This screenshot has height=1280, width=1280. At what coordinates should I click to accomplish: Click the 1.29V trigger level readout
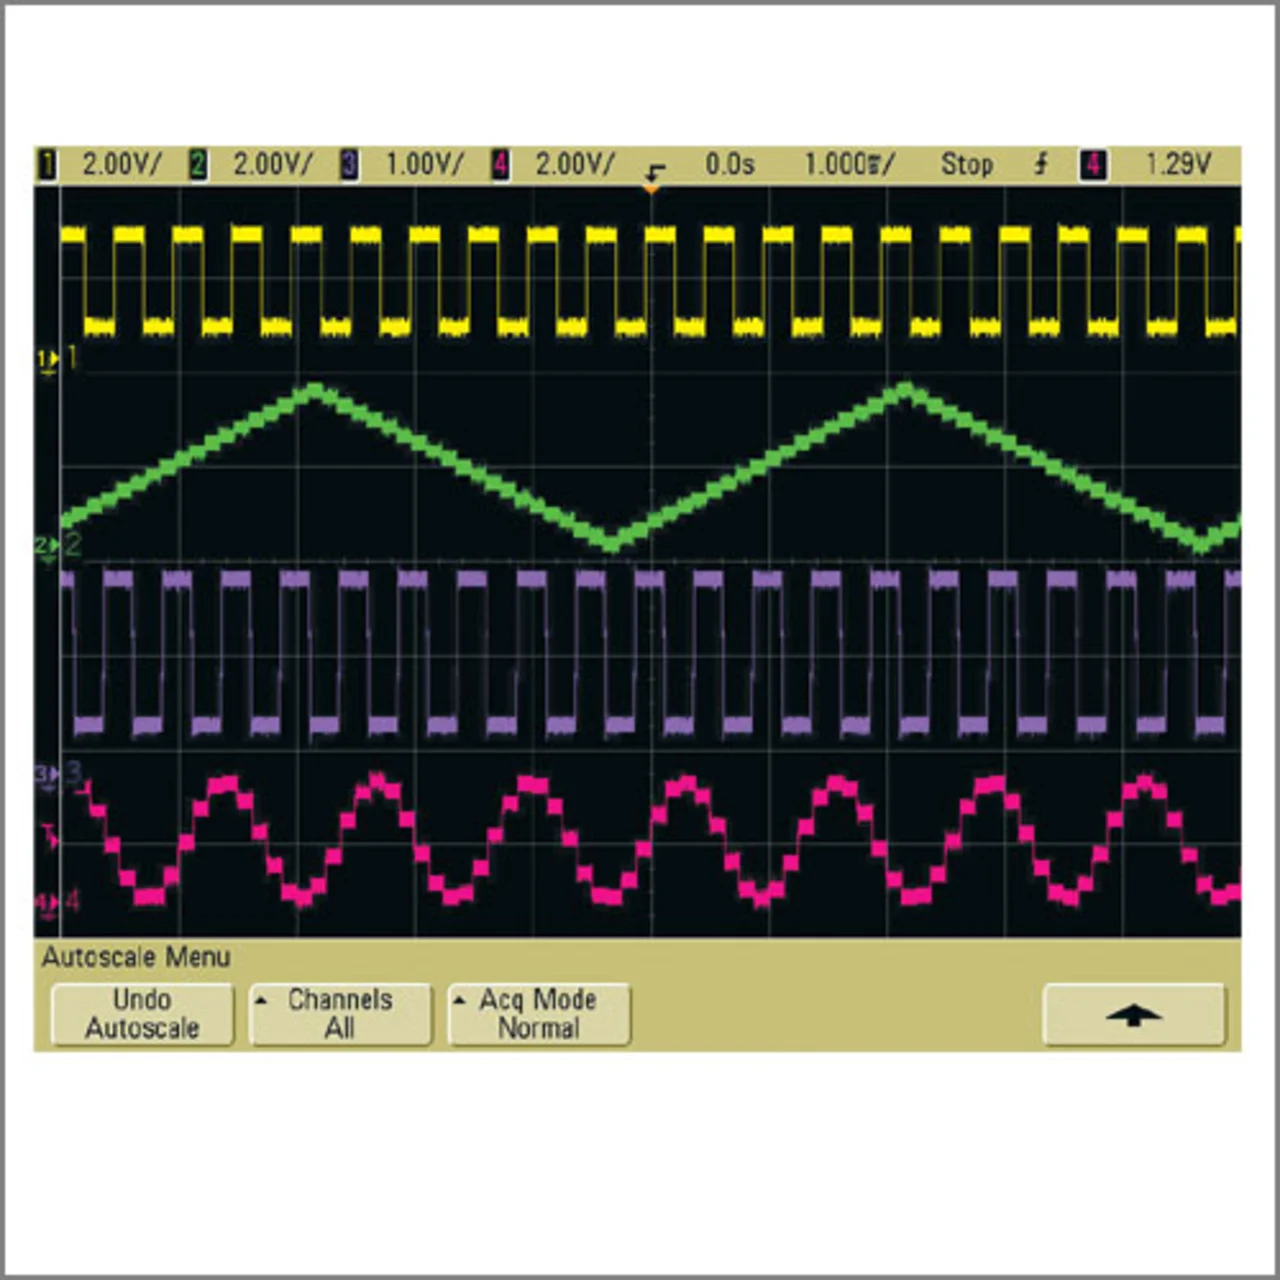tap(1177, 164)
